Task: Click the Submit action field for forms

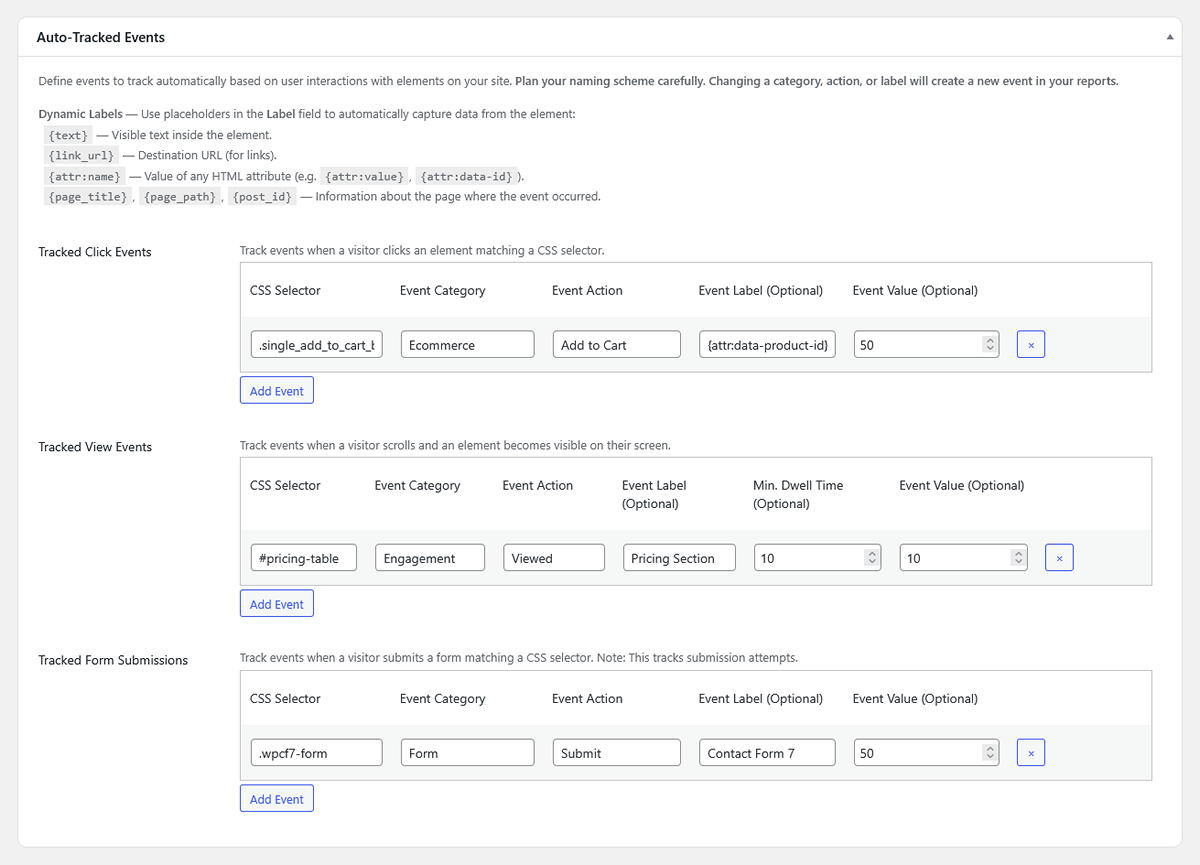Action: (x=616, y=752)
